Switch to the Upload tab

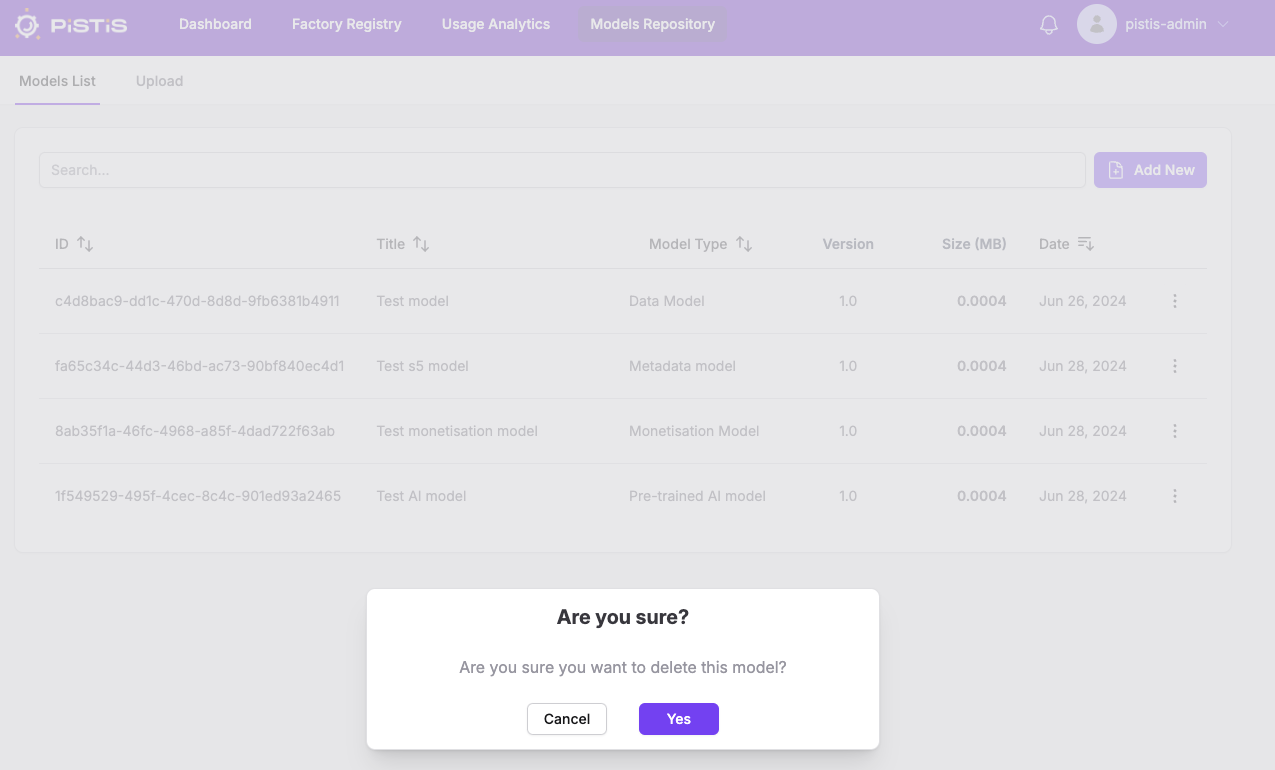(160, 81)
